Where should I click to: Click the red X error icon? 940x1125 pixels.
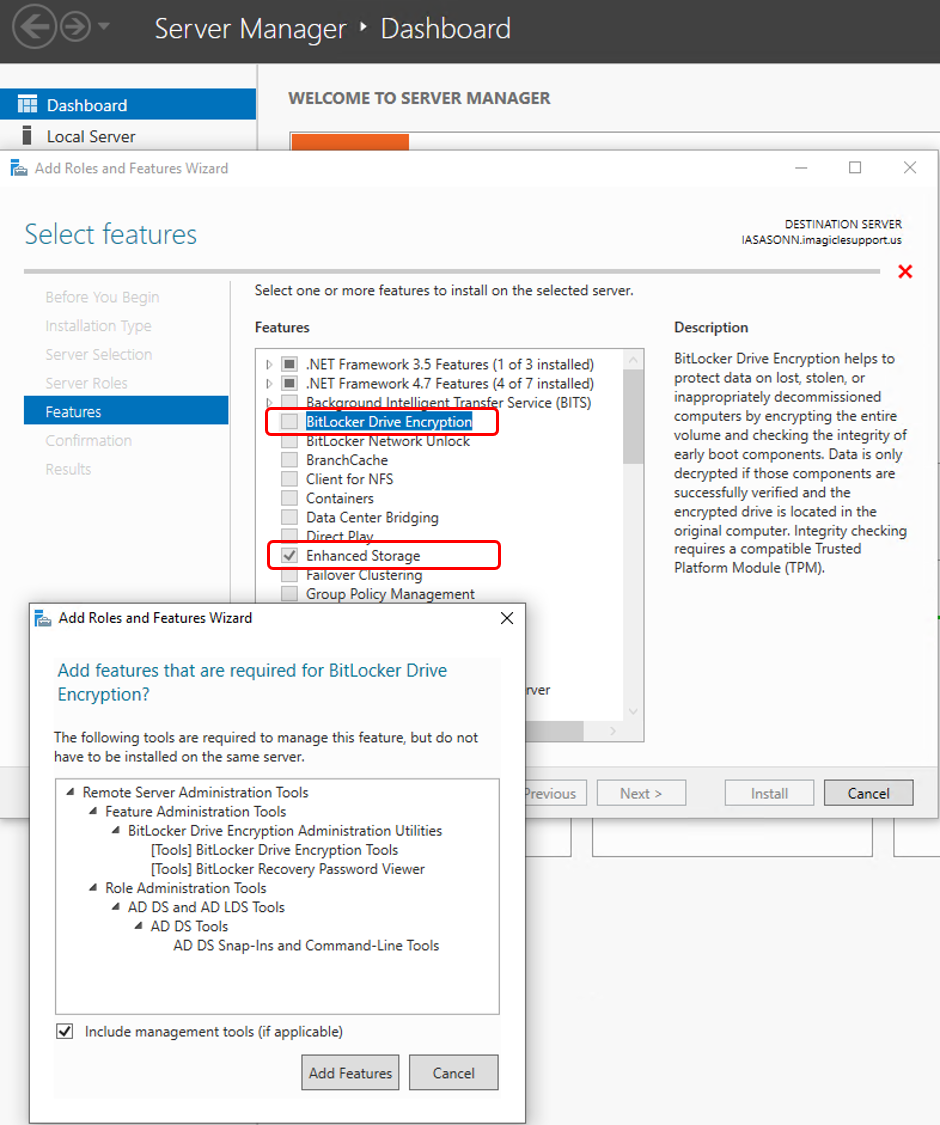(x=905, y=272)
